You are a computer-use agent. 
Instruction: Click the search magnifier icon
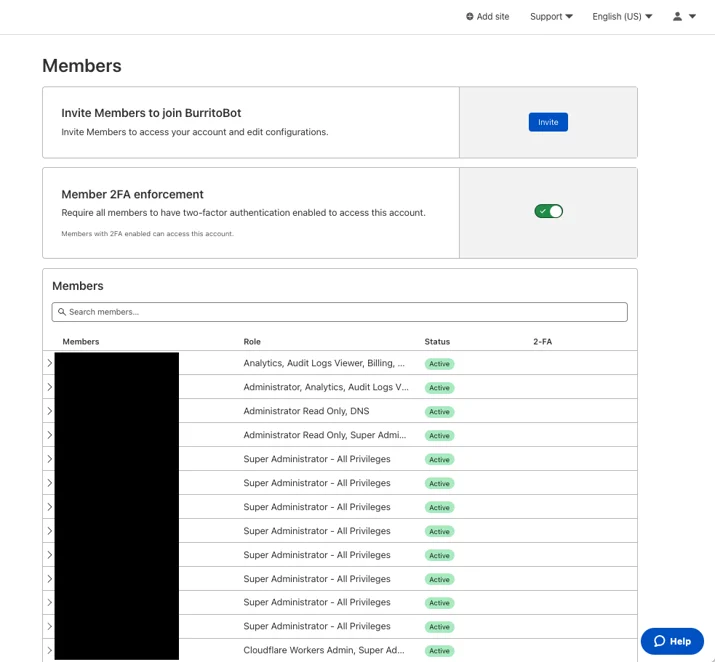[62, 312]
